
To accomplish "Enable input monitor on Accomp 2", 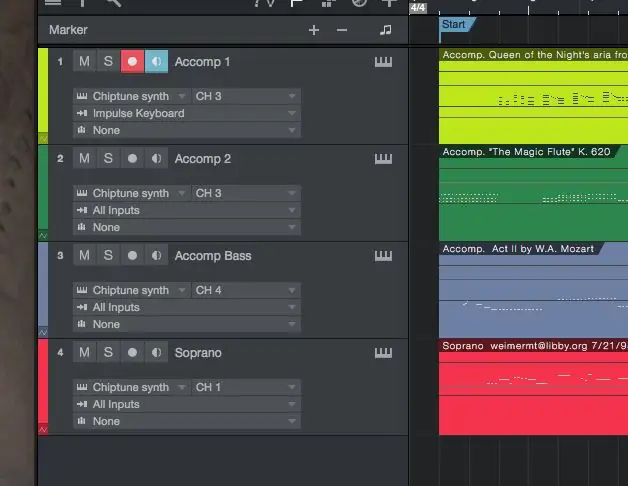I will point(157,158).
